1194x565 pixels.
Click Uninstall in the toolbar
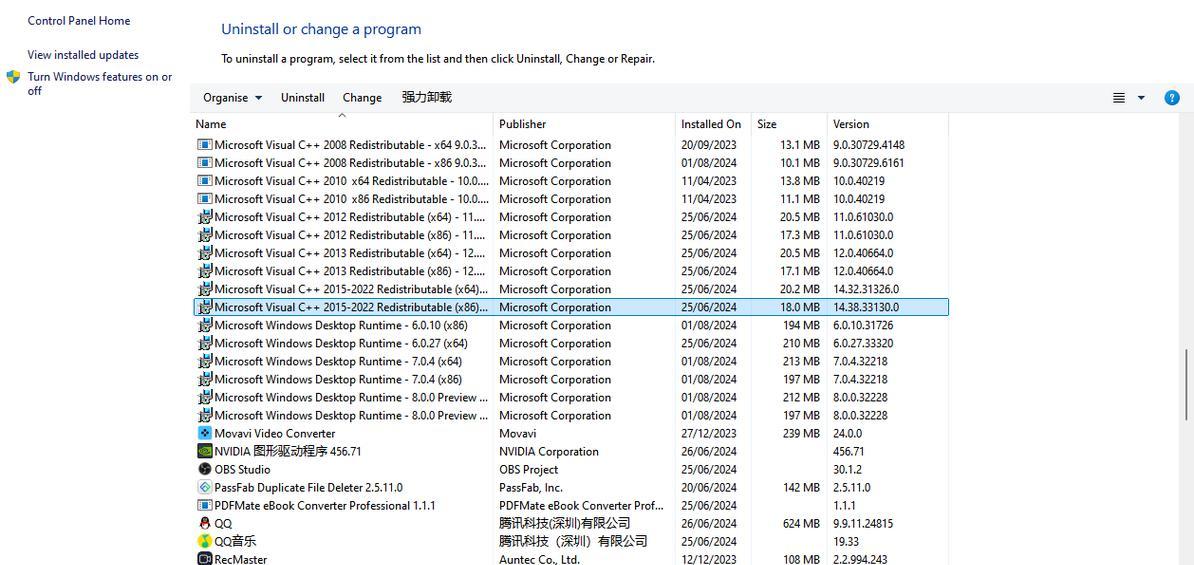pos(302,97)
